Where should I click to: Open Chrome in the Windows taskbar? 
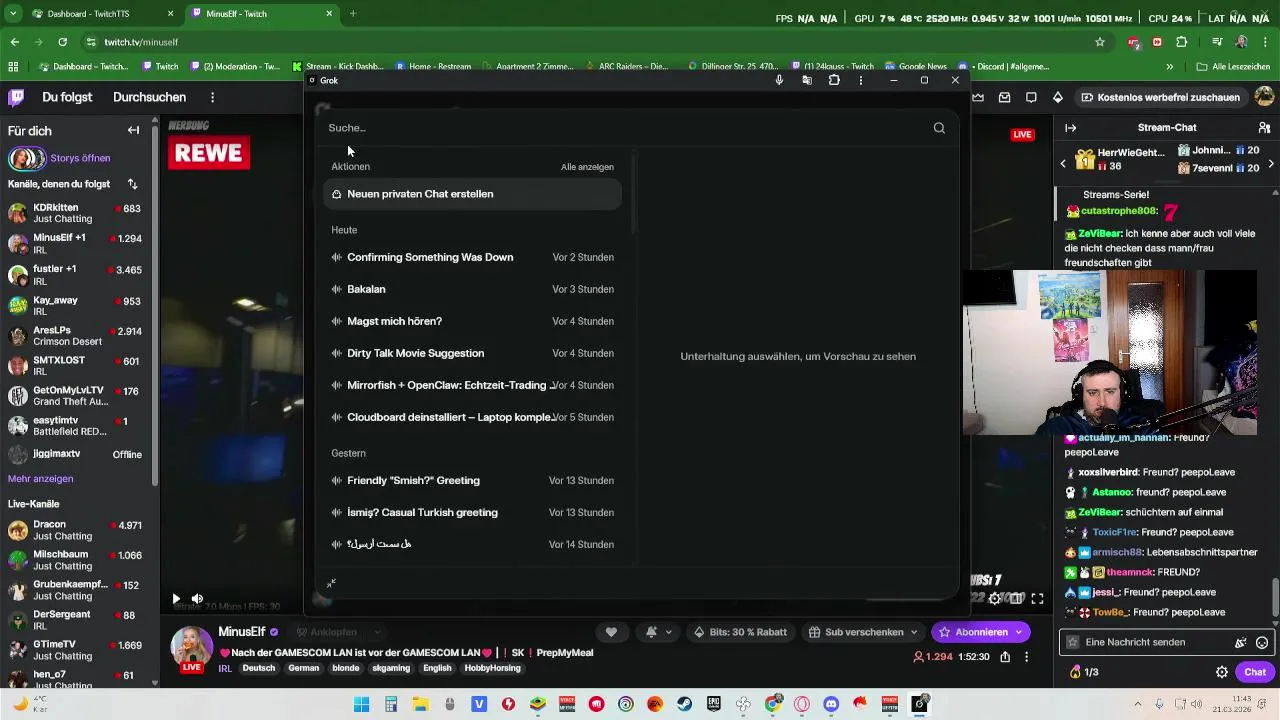point(772,704)
